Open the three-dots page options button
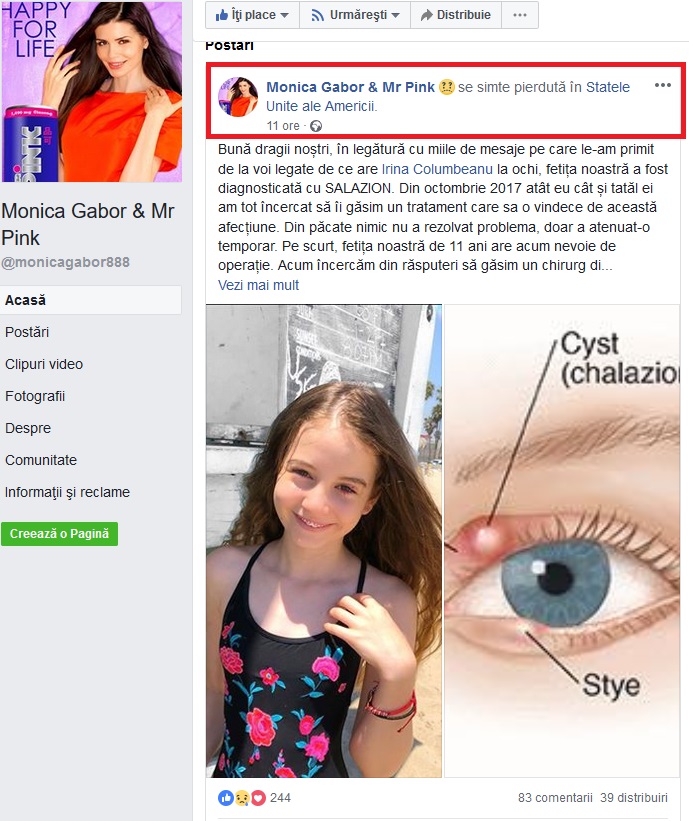This screenshot has width=689, height=821. tap(520, 15)
